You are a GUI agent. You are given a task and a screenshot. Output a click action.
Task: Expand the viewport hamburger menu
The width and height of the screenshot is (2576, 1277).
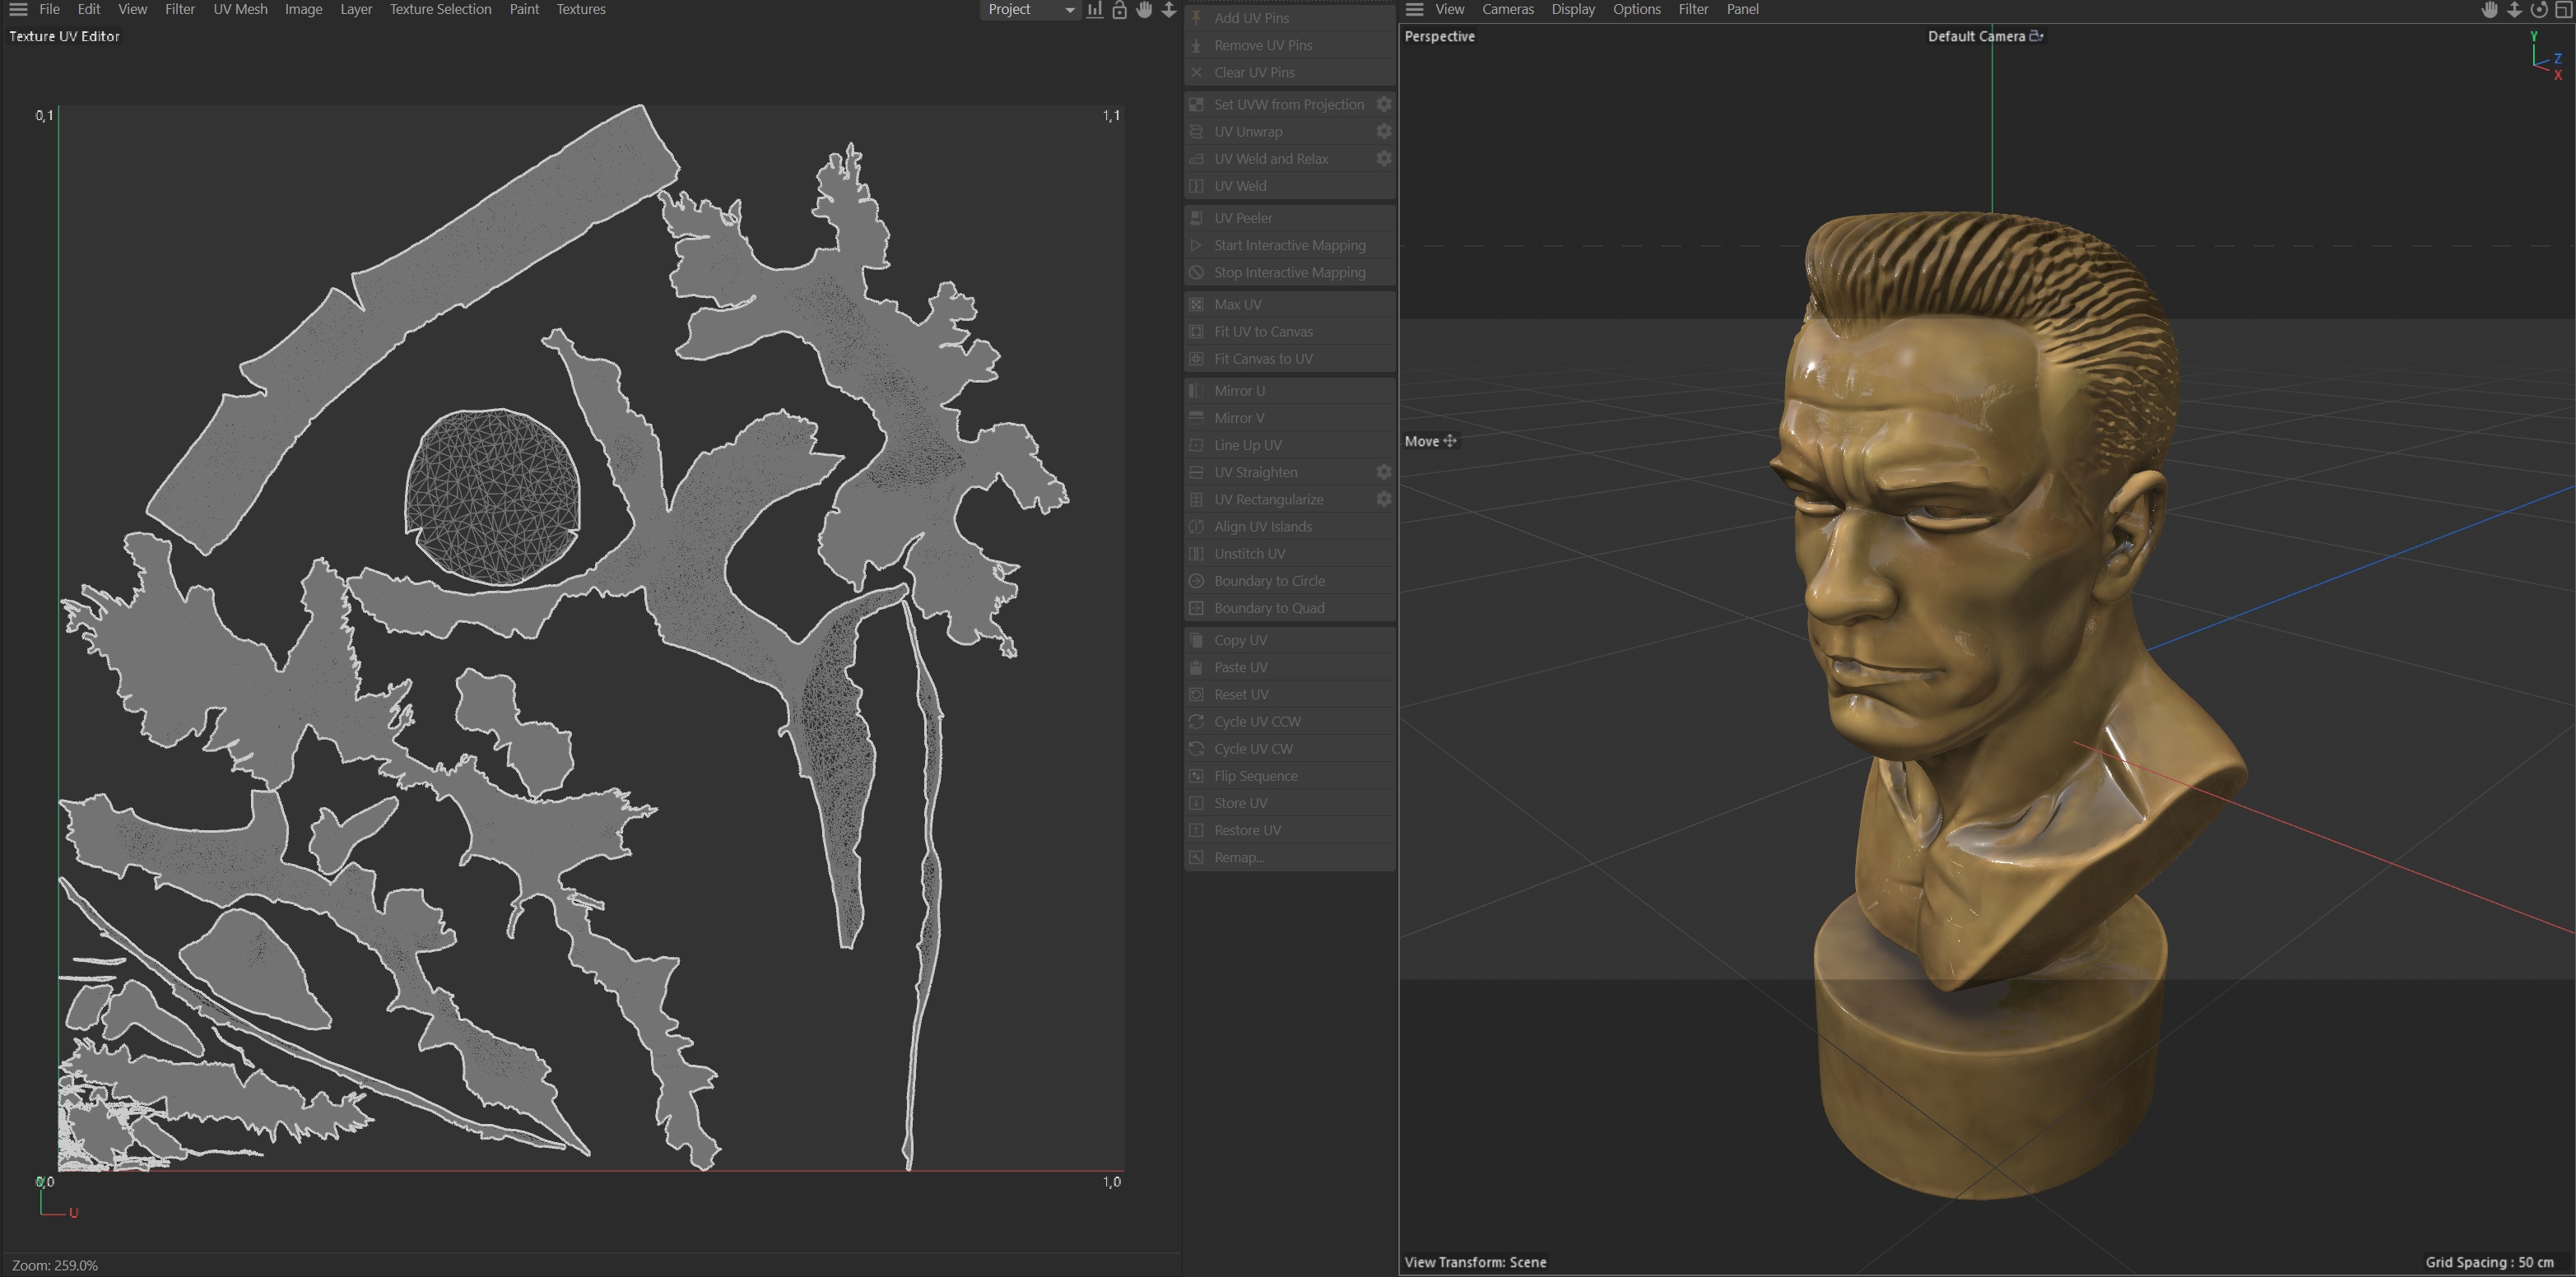pos(1414,9)
